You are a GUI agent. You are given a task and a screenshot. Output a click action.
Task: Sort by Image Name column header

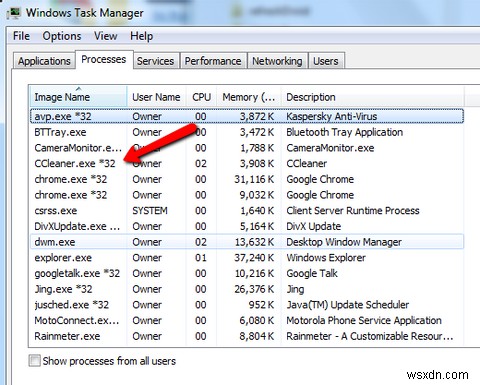(78, 97)
